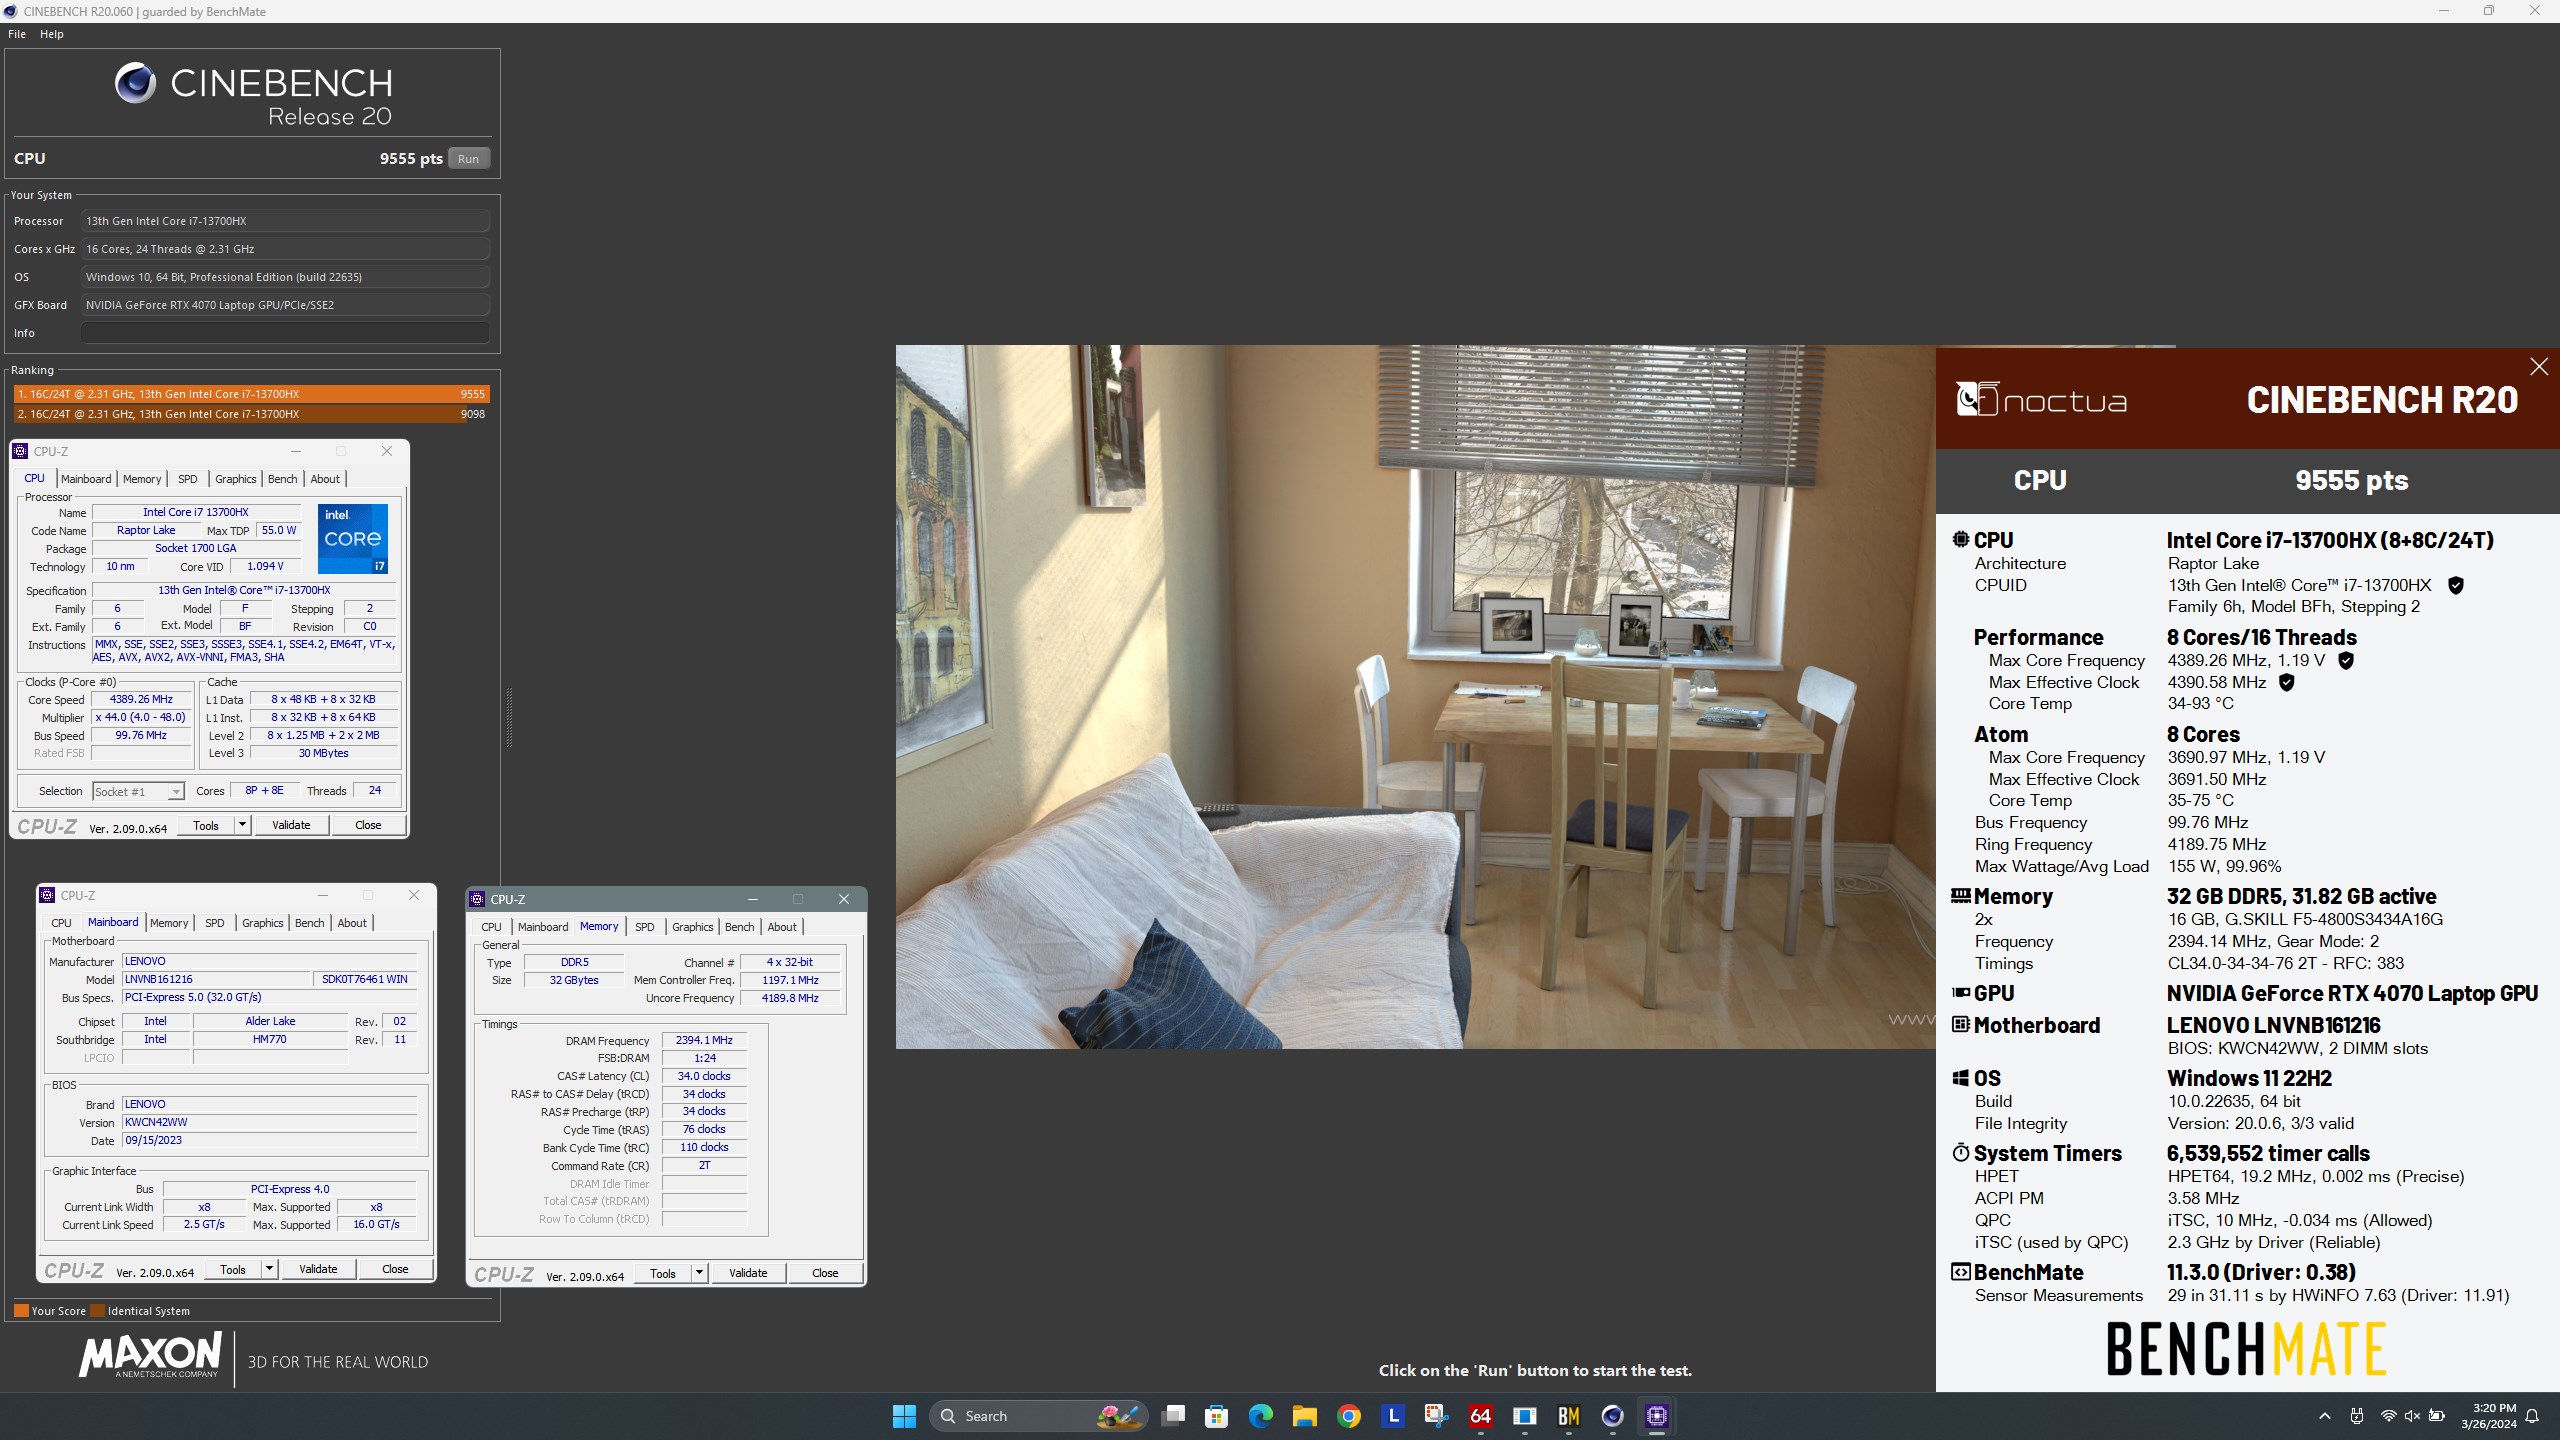Open the blue L app on taskbar

[x=1392, y=1416]
